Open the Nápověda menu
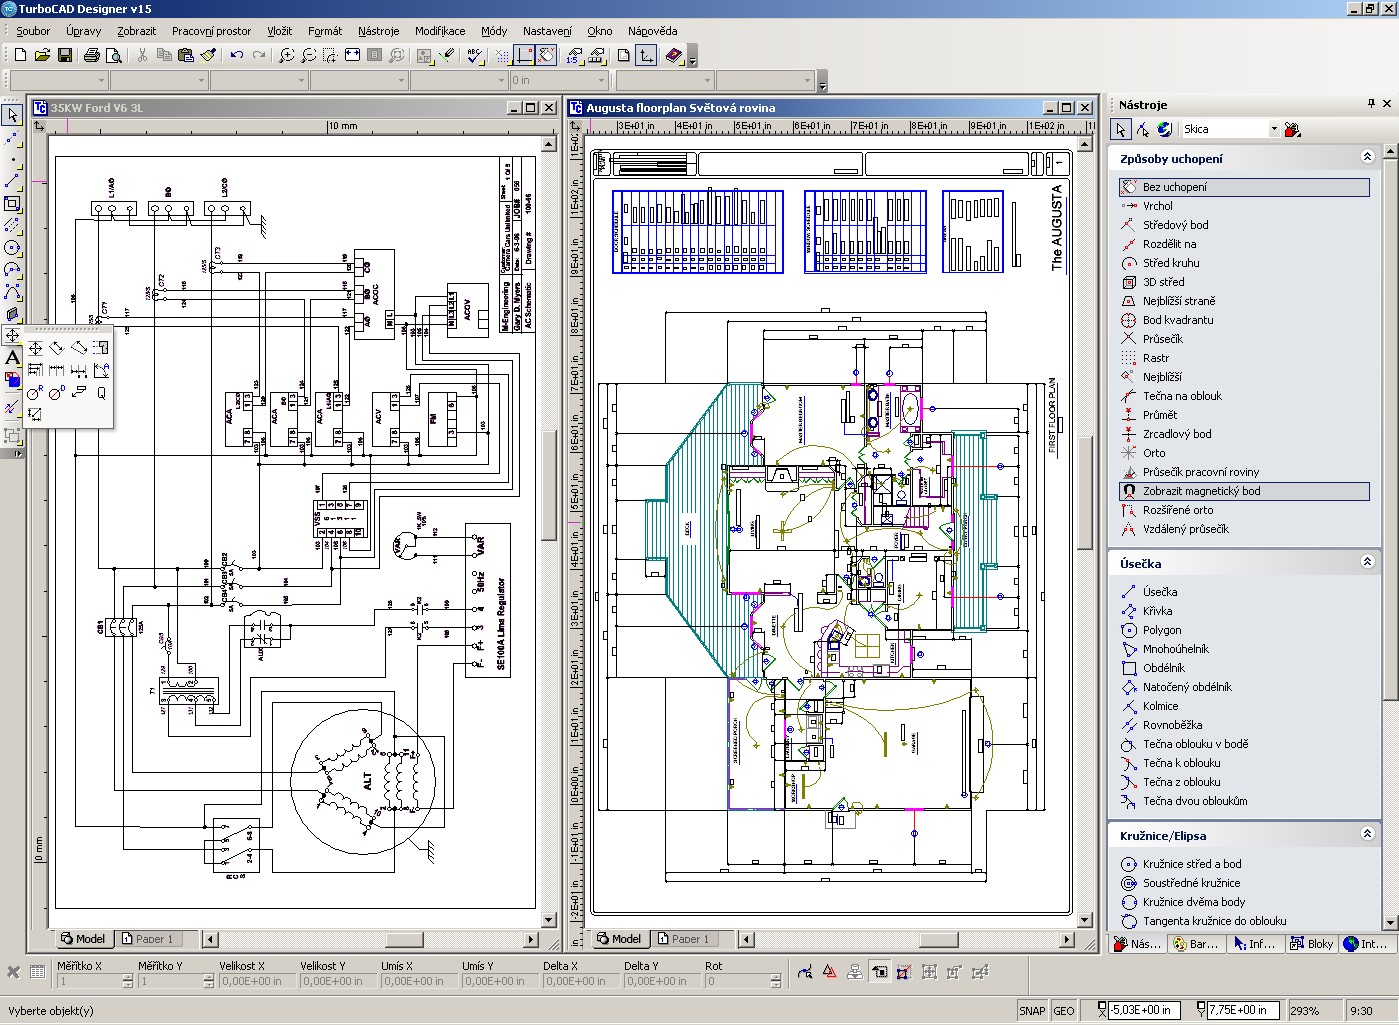The width and height of the screenshot is (1399, 1025). tap(653, 31)
